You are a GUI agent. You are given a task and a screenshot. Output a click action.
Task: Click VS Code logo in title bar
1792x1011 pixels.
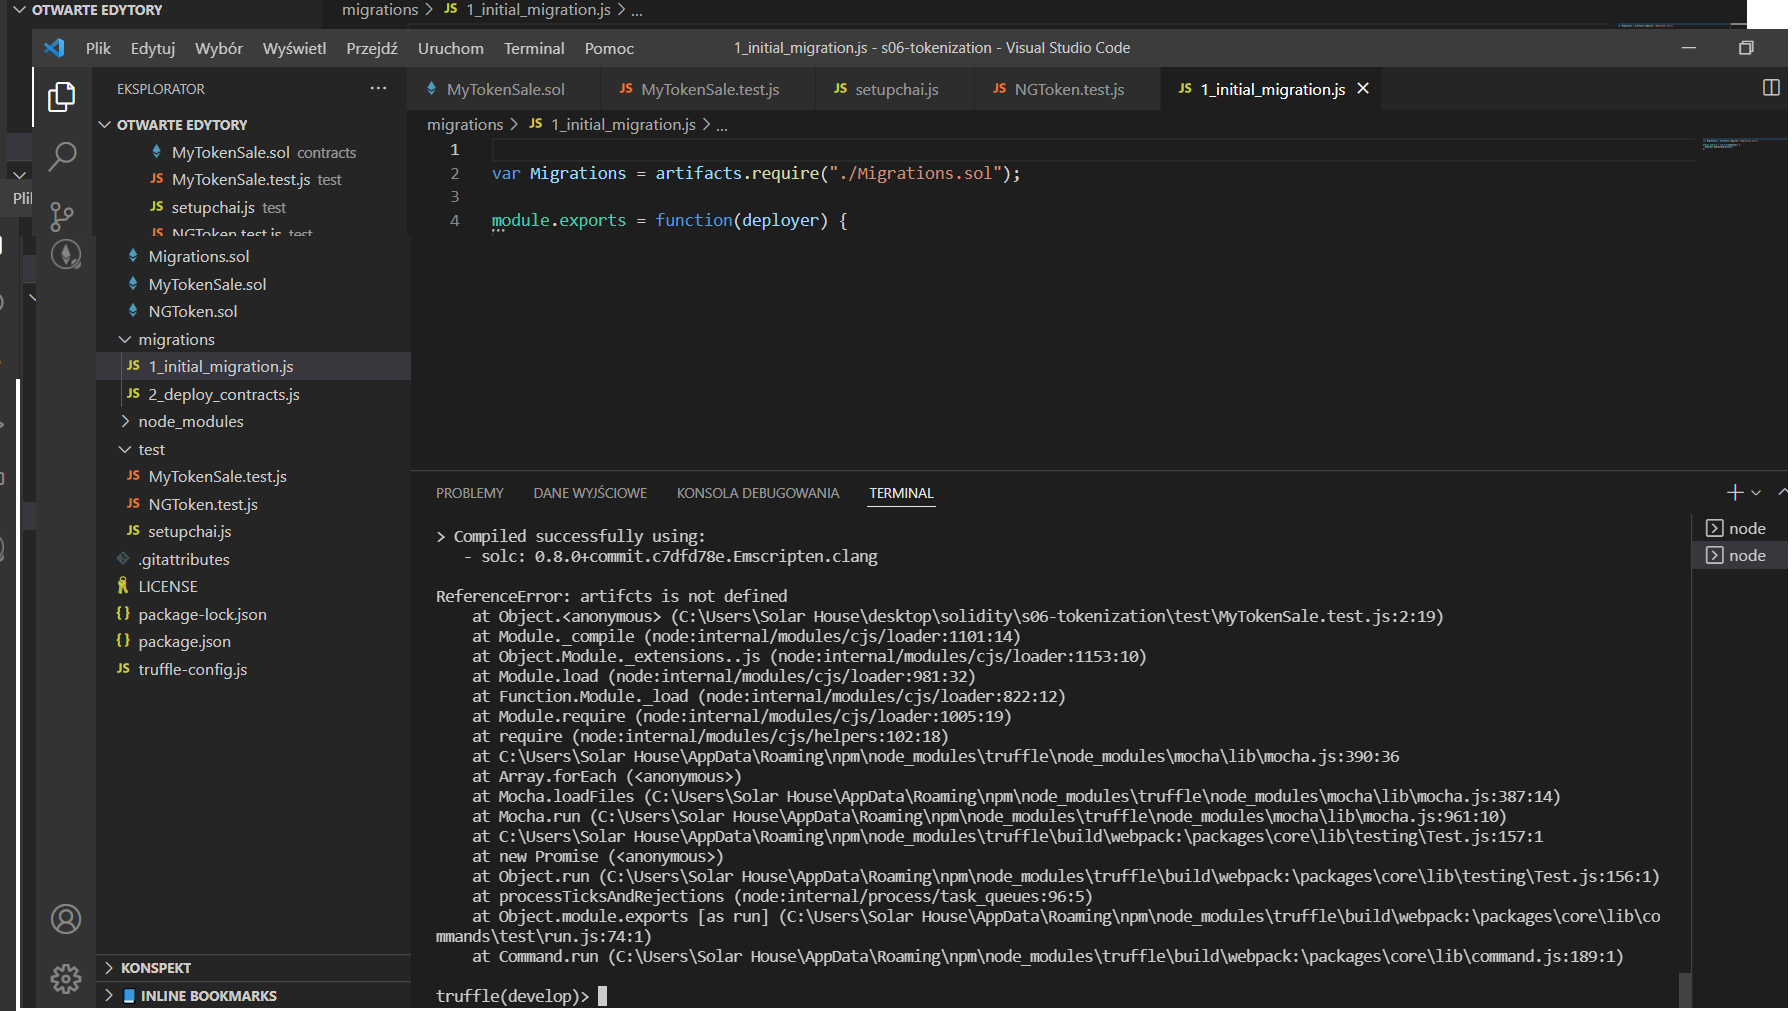(54, 47)
